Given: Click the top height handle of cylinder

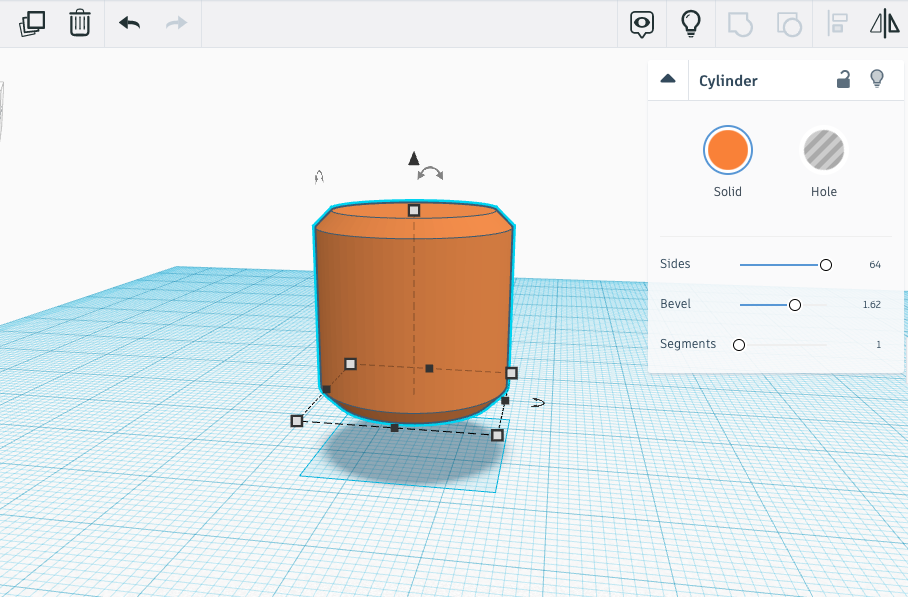Looking at the screenshot, I should pos(414,210).
